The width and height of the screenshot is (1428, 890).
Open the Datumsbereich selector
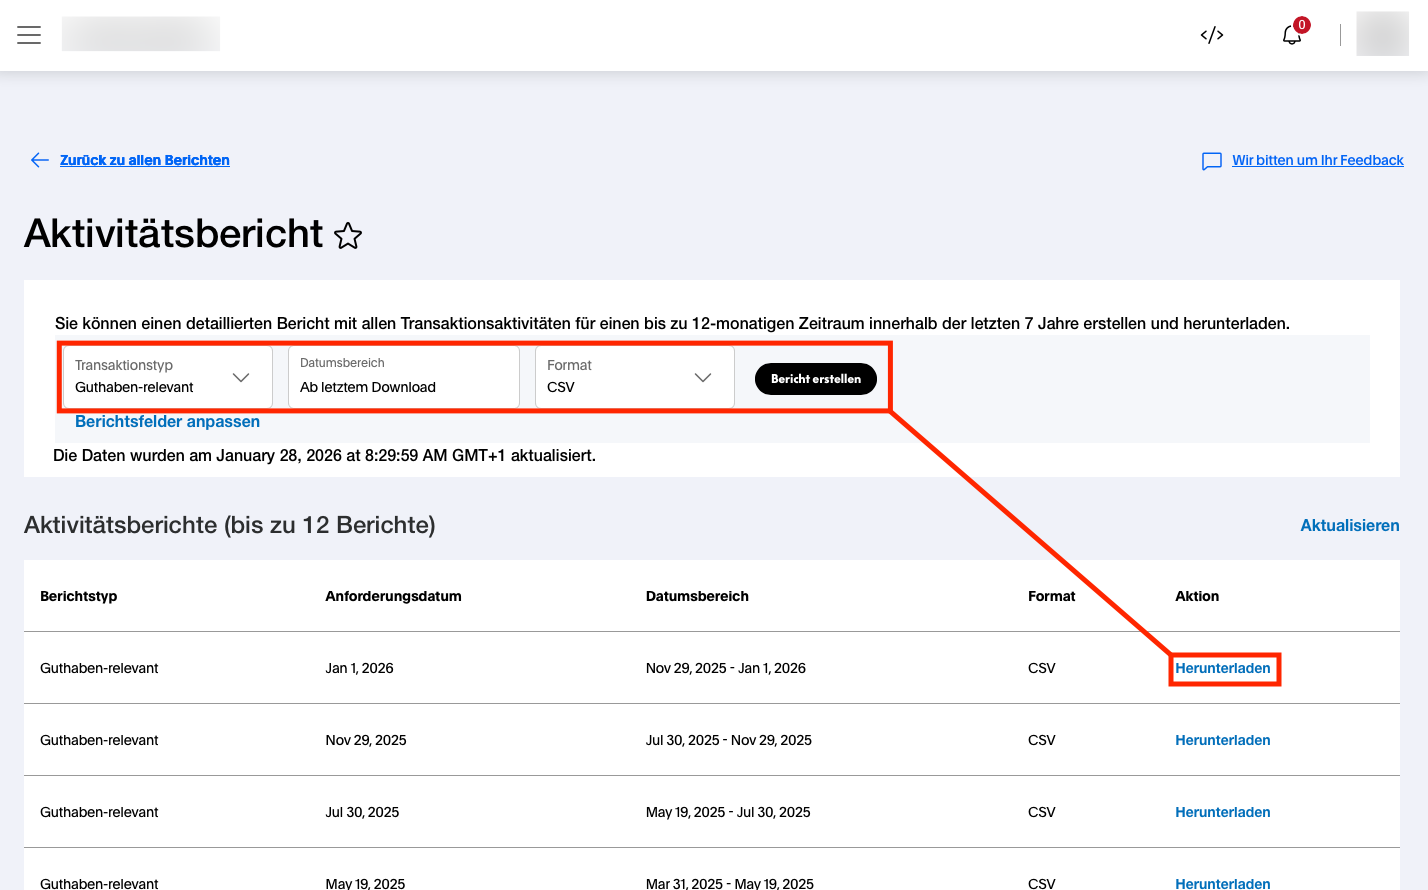(403, 377)
